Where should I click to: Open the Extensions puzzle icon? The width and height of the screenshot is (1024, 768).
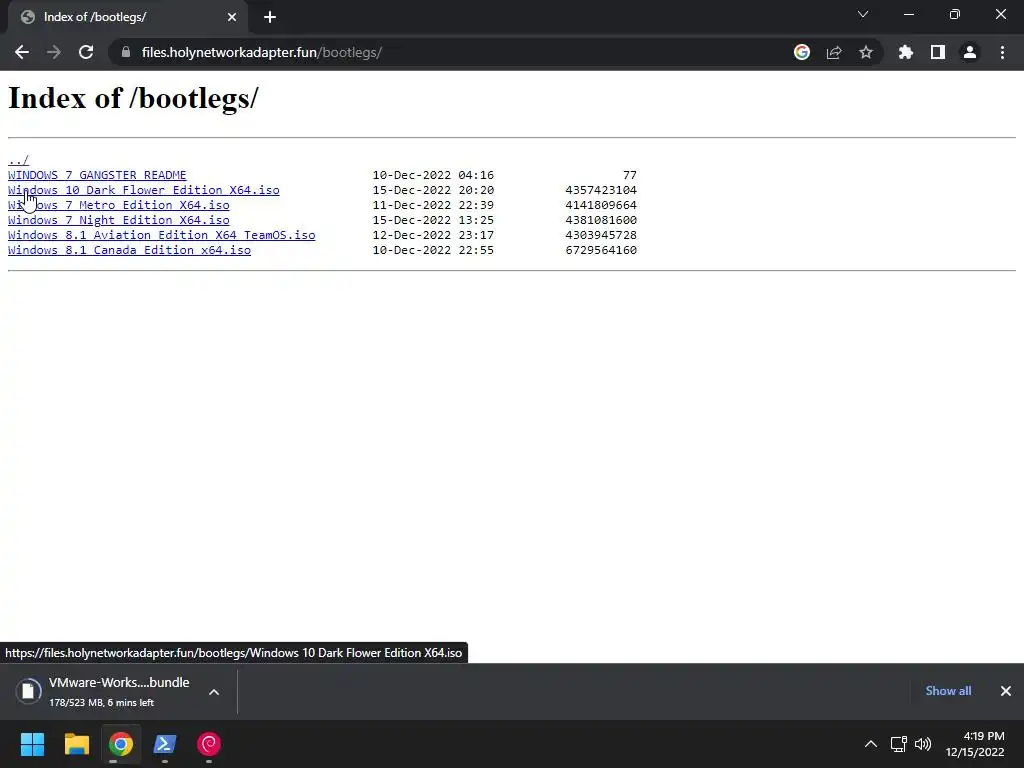906,52
